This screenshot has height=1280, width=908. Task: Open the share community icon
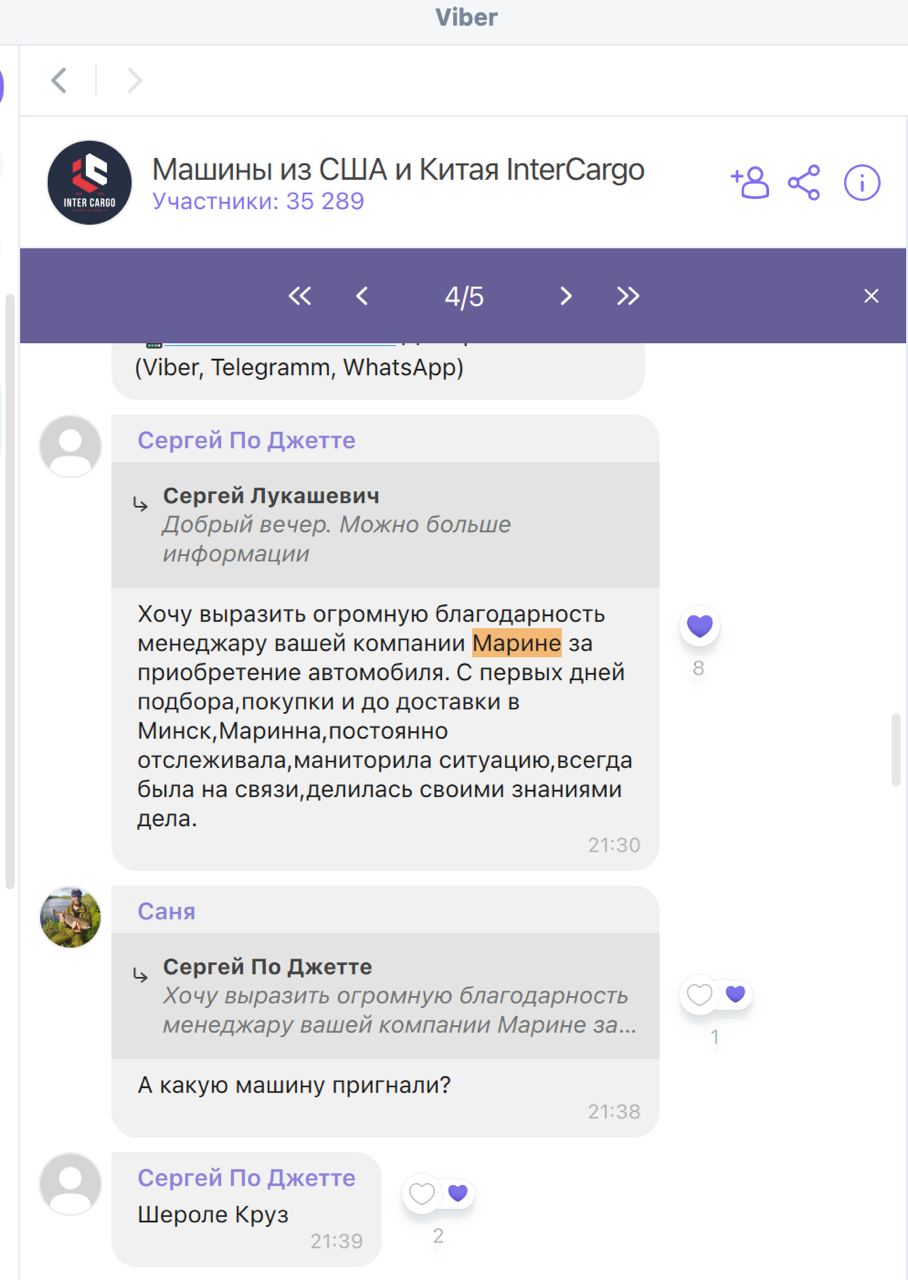coord(804,183)
